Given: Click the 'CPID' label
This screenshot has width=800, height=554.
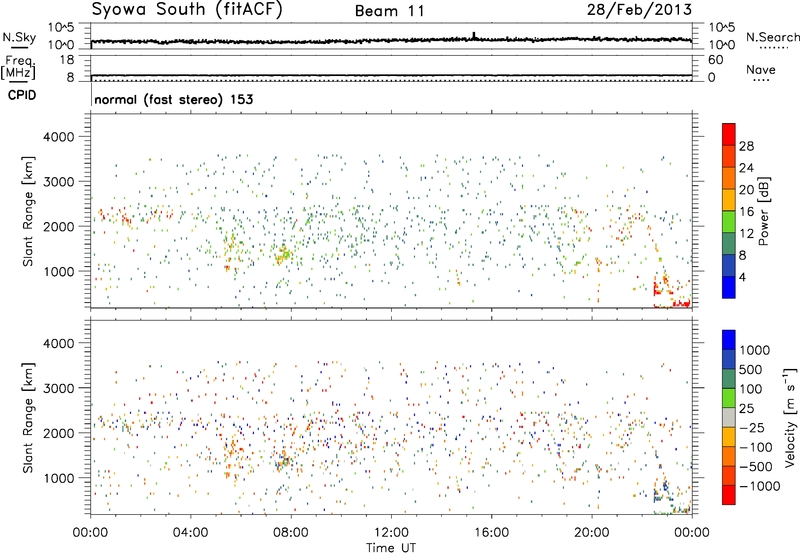Looking at the screenshot, I should coord(22,95).
